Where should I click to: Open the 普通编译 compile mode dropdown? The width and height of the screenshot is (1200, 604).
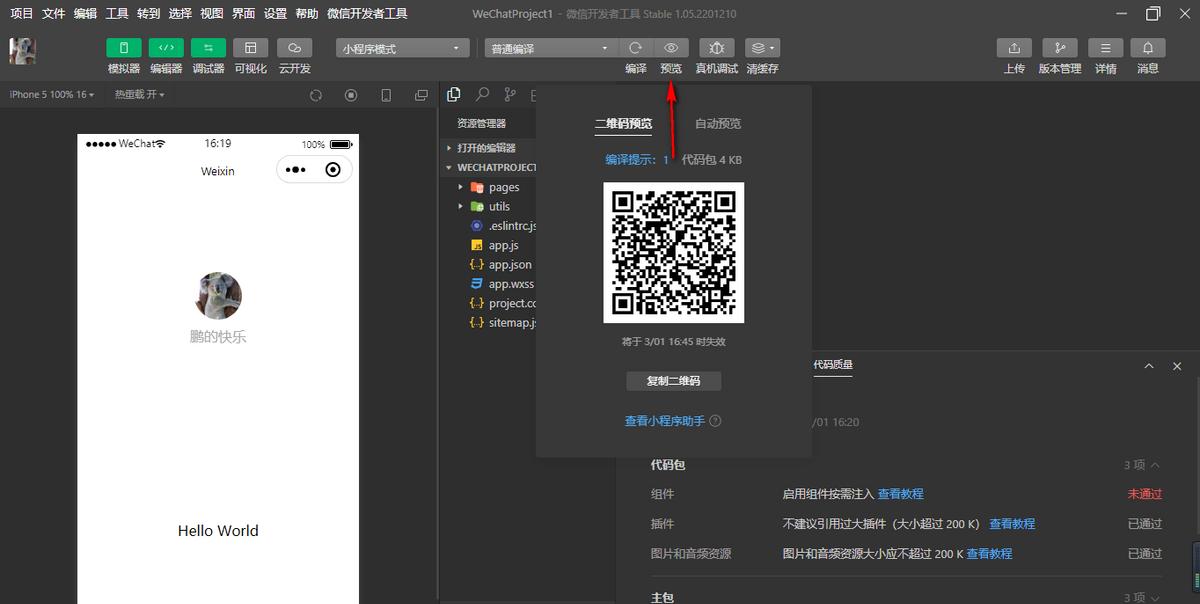tap(548, 47)
